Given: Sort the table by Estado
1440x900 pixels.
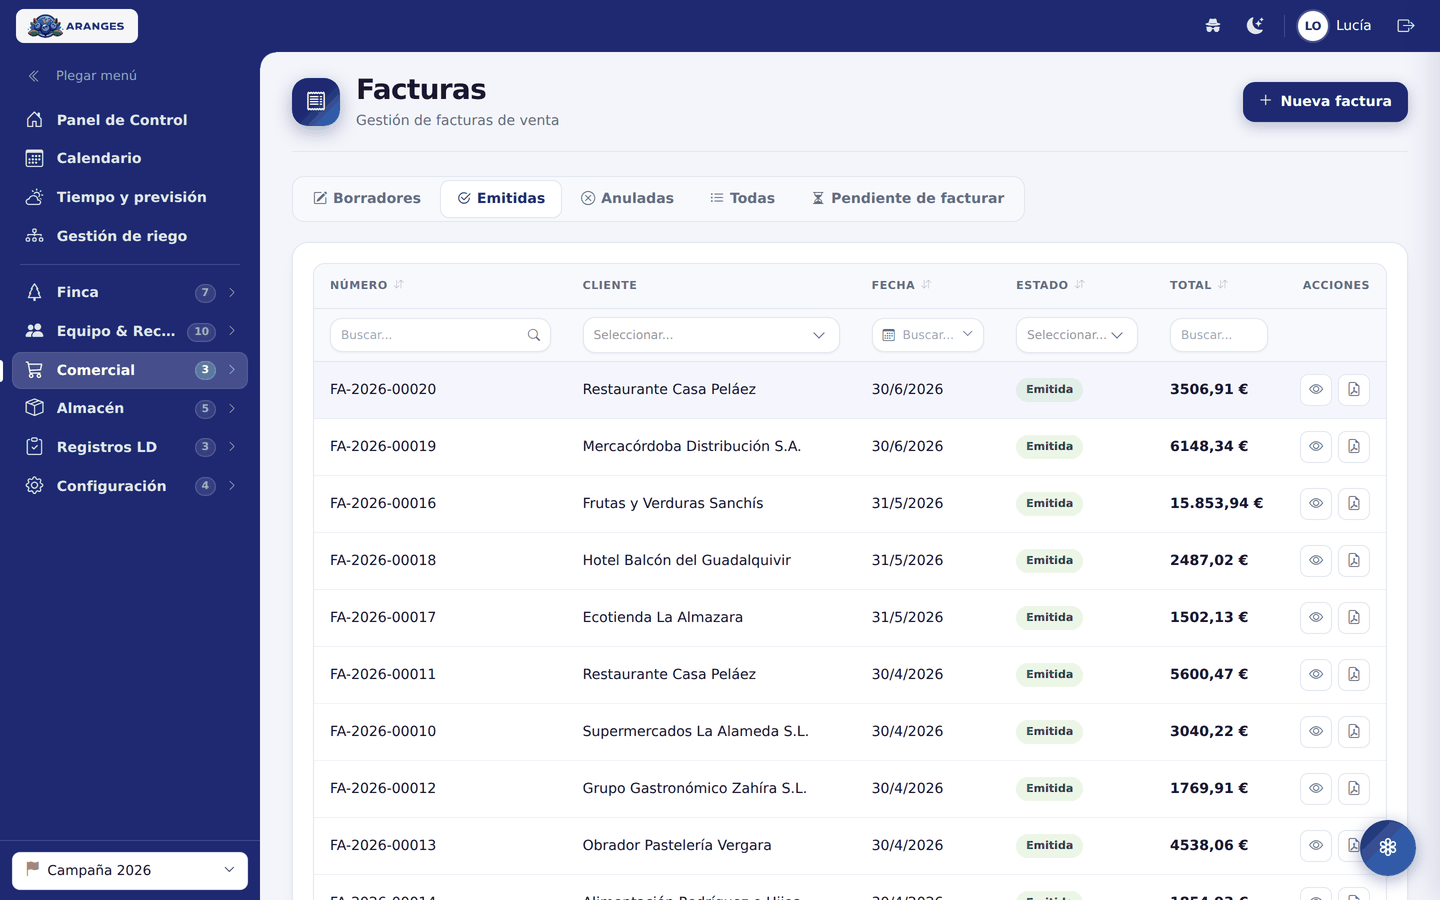Looking at the screenshot, I should click(1080, 285).
